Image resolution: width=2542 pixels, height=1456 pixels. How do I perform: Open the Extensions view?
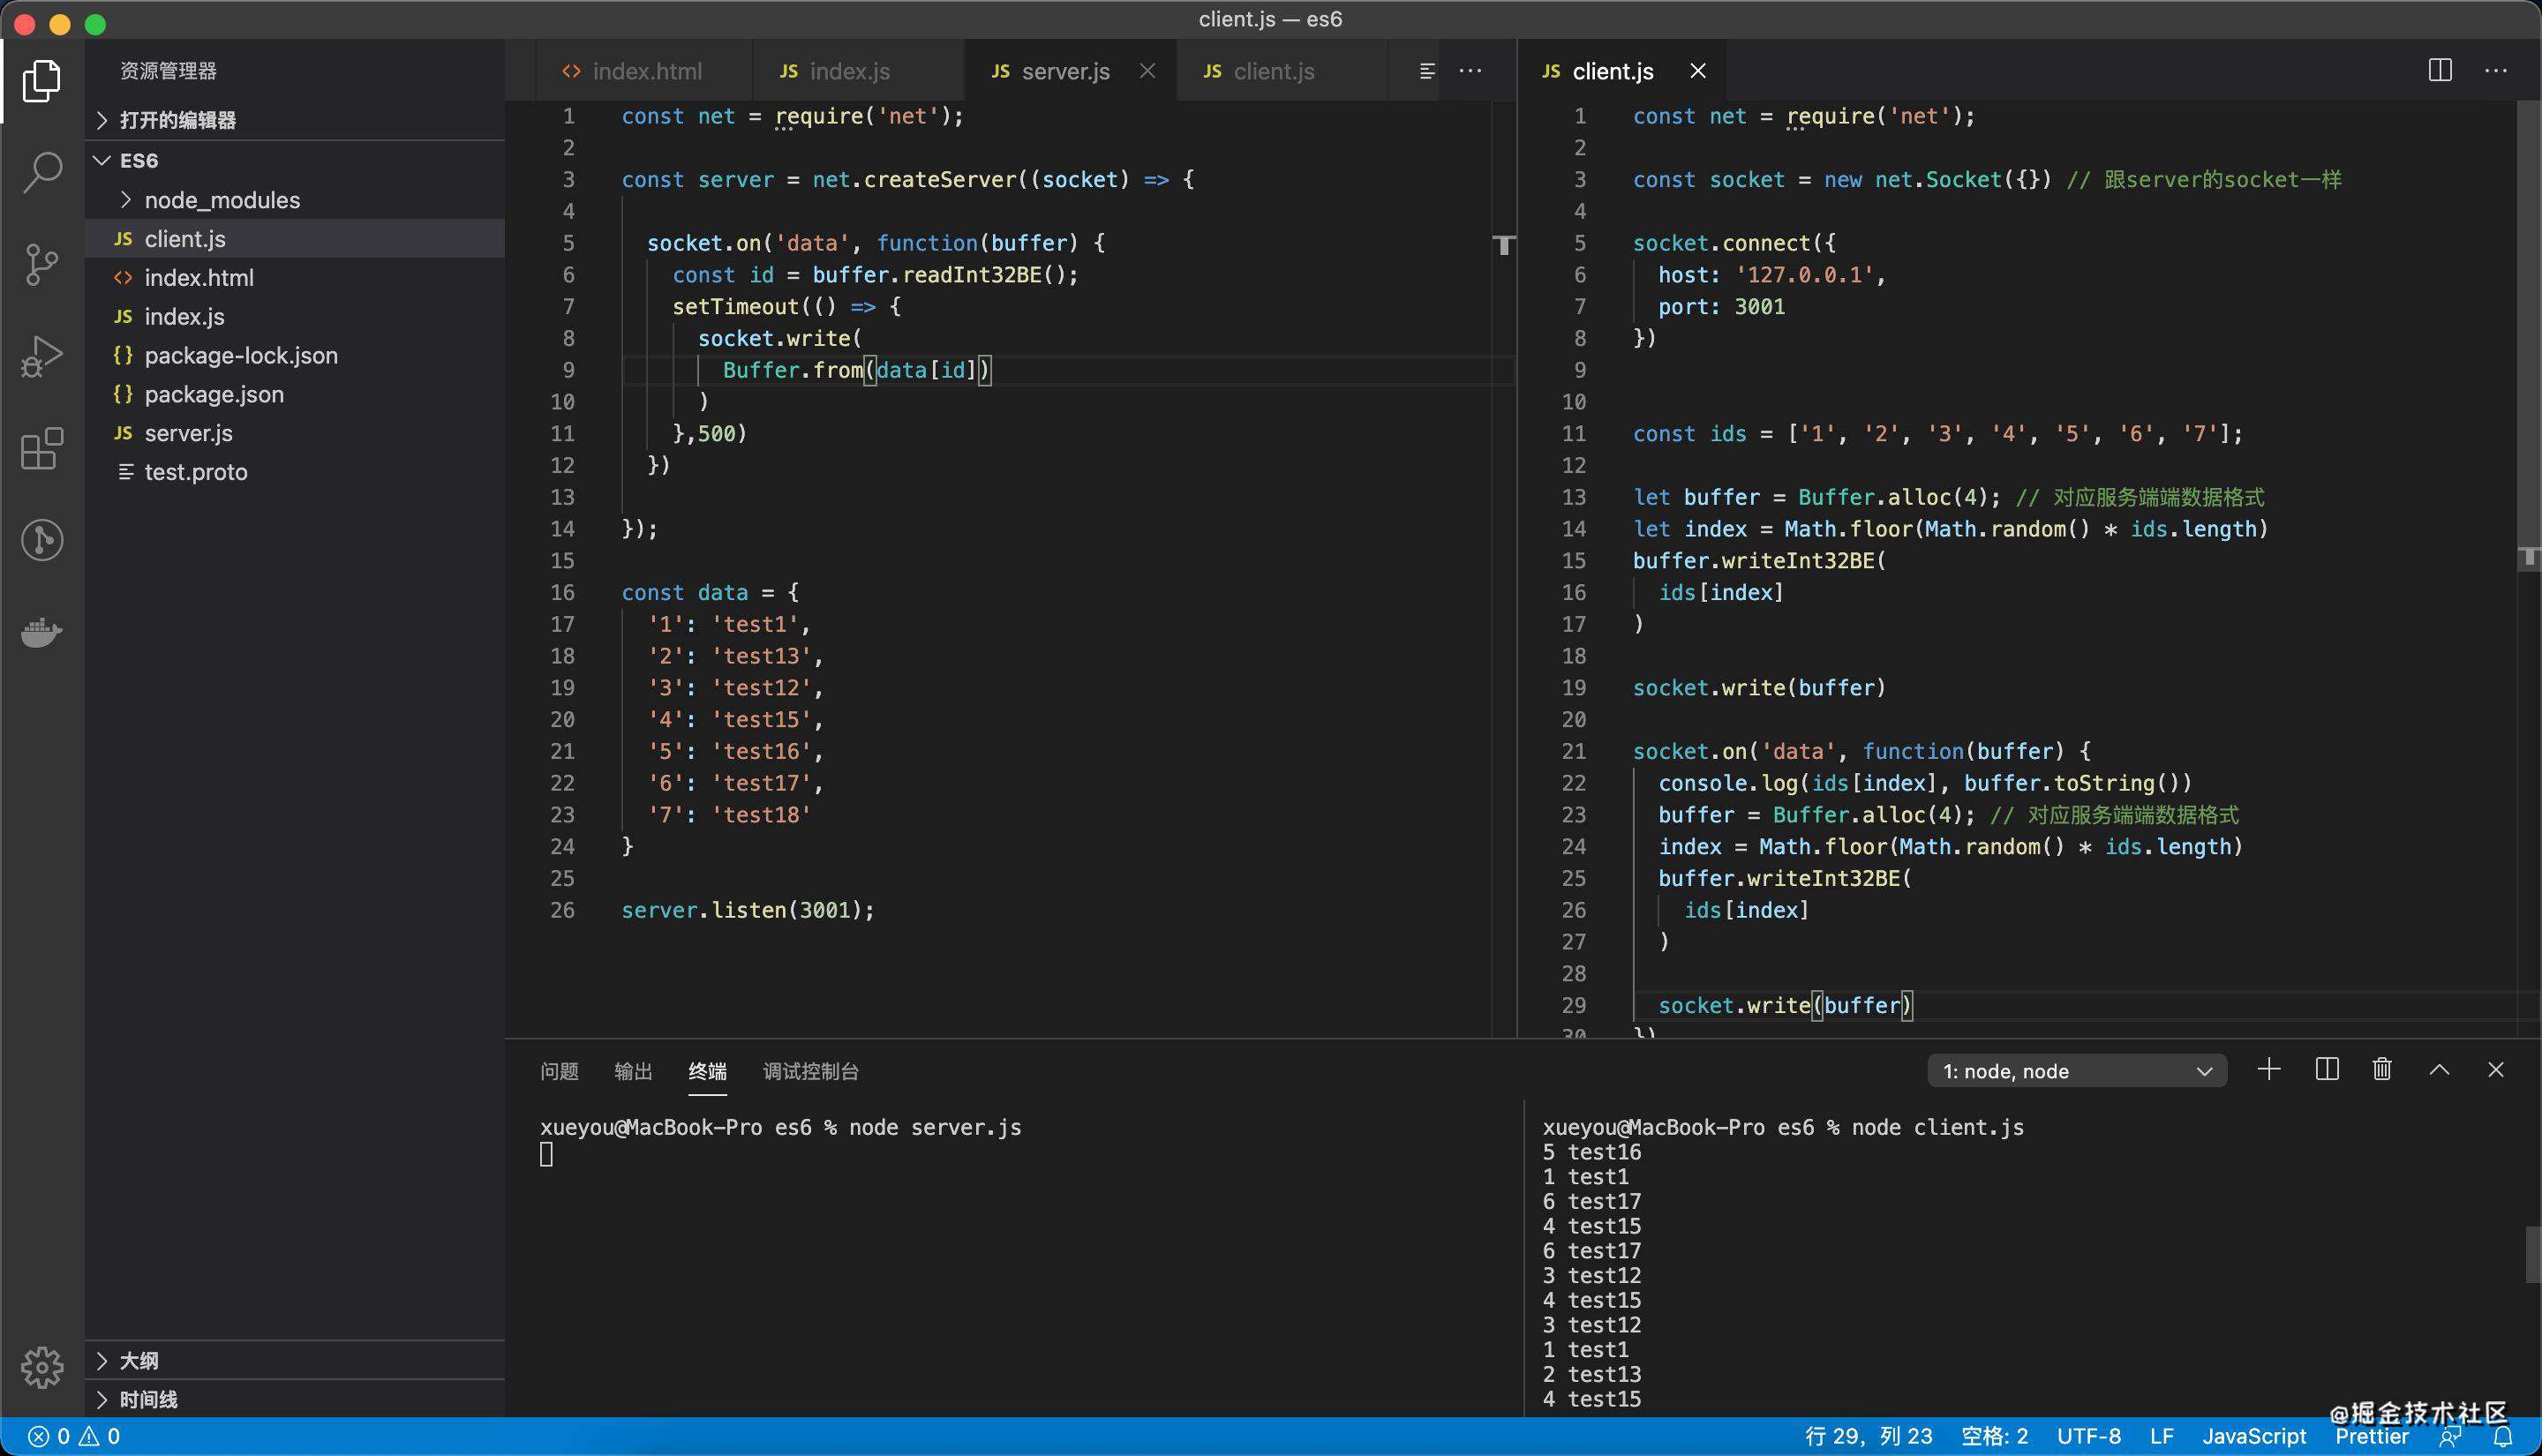41,448
